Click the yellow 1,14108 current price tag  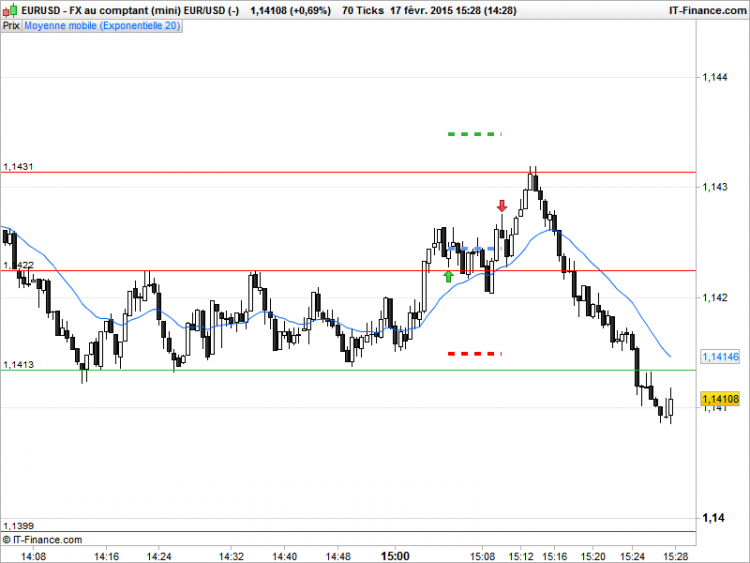(x=720, y=399)
